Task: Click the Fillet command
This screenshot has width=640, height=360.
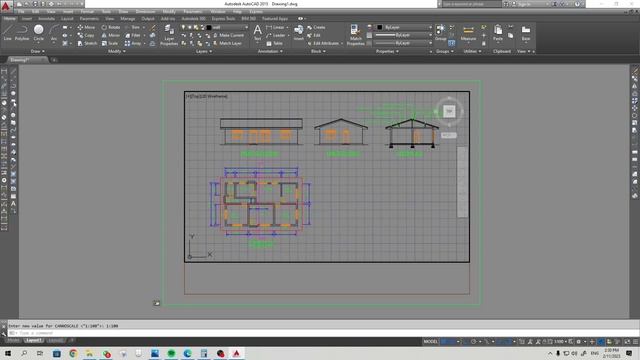Action: (x=133, y=36)
